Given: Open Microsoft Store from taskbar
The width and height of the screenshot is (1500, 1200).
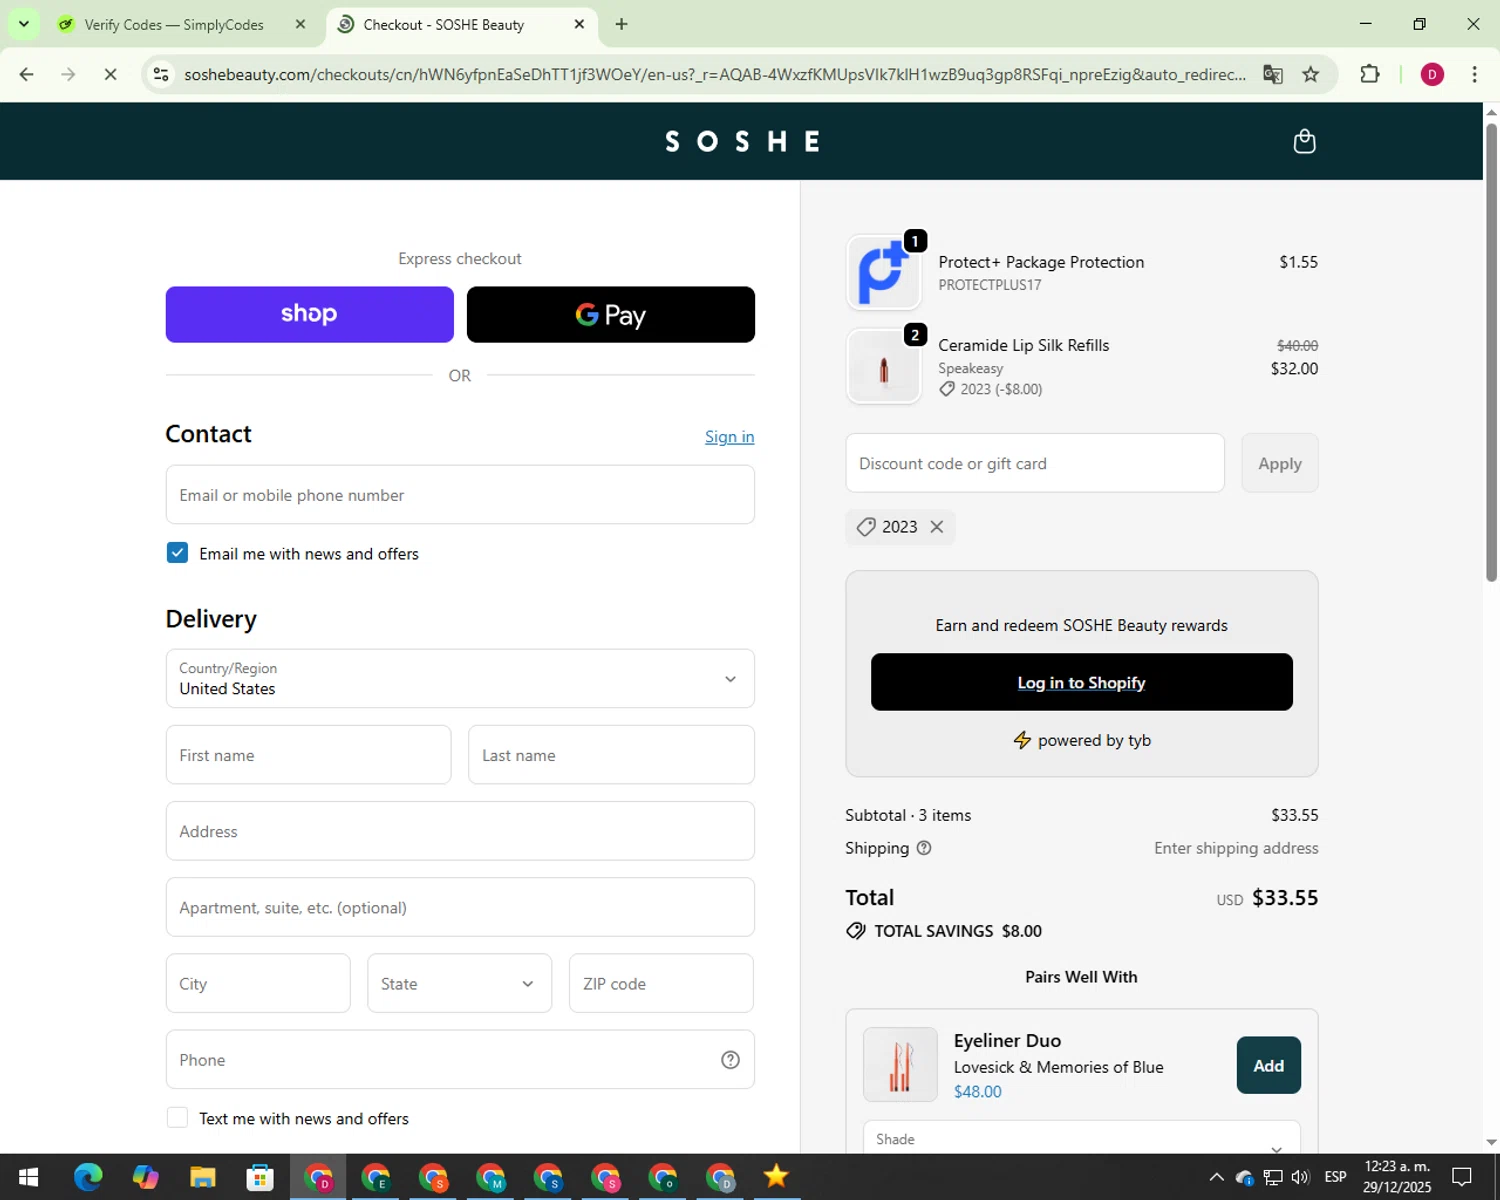Looking at the screenshot, I should (260, 1177).
